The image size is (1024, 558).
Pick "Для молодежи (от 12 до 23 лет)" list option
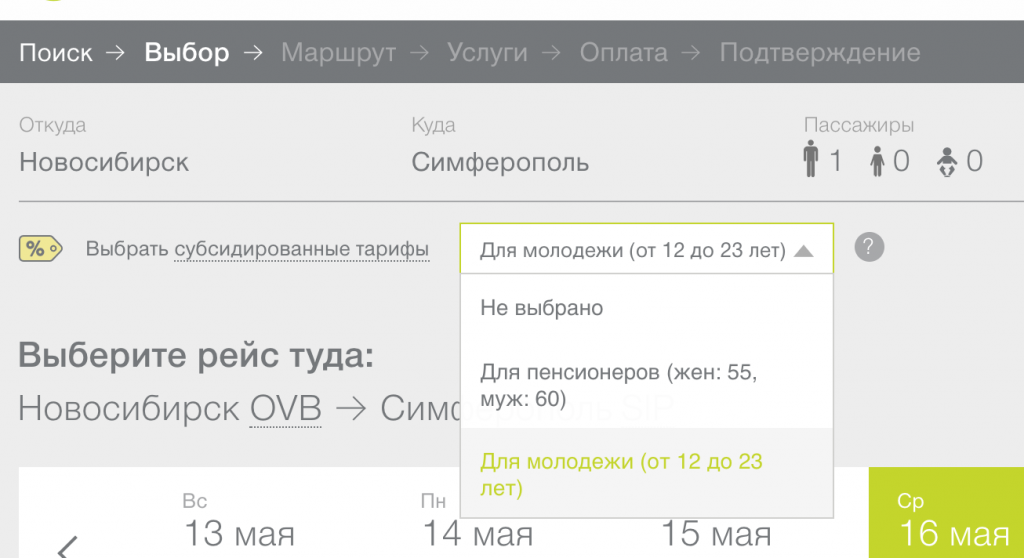(x=621, y=475)
